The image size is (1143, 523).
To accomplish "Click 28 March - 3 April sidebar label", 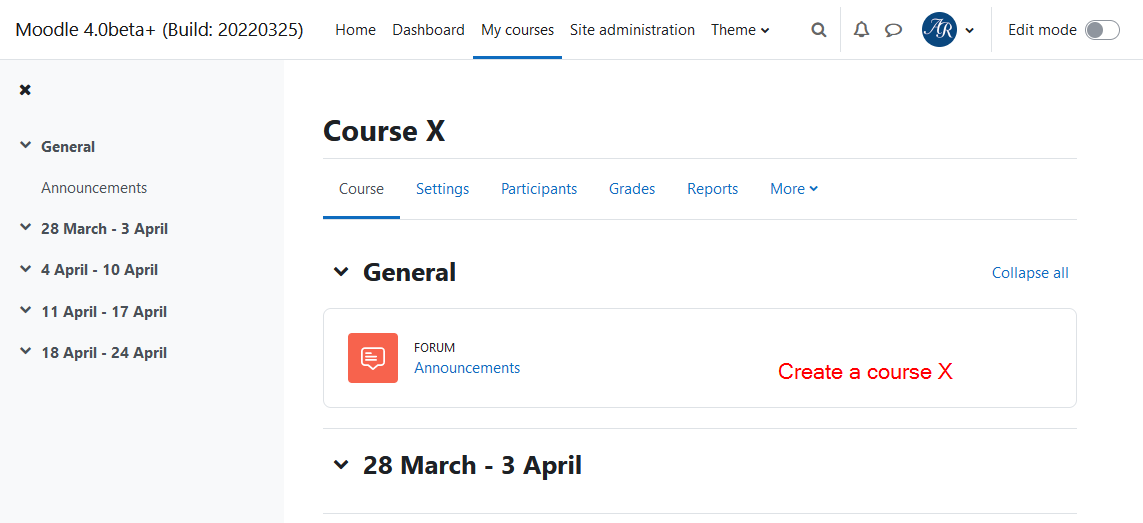I will click(104, 229).
